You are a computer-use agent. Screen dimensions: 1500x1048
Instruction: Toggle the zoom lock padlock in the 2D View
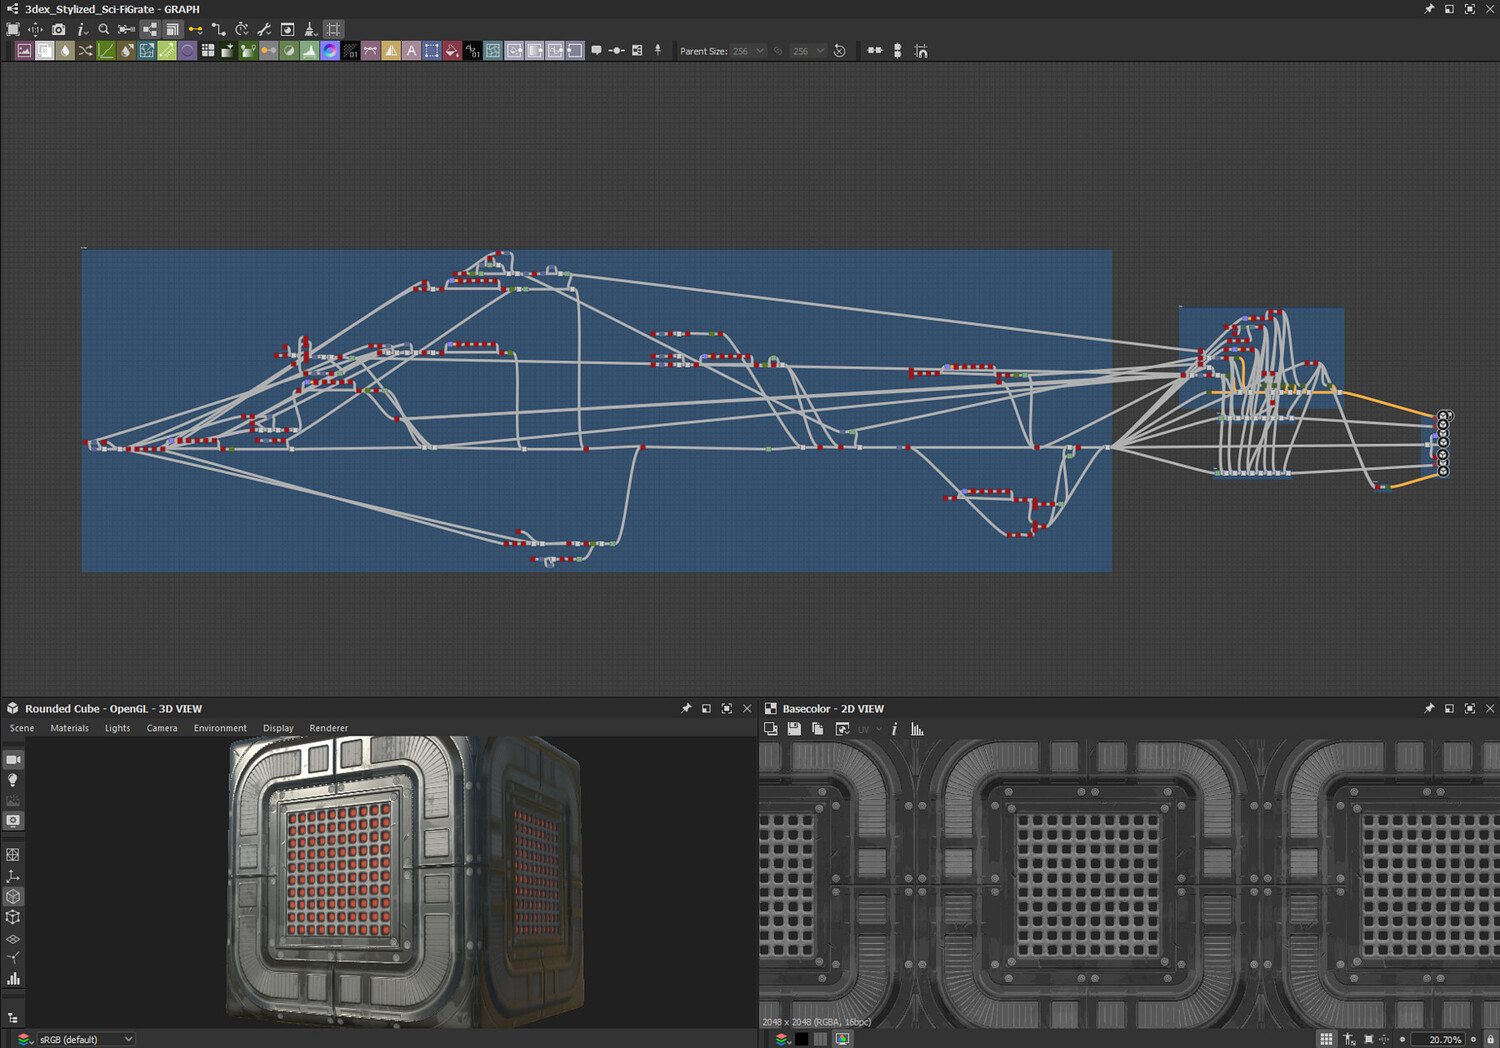pos(1490,1039)
